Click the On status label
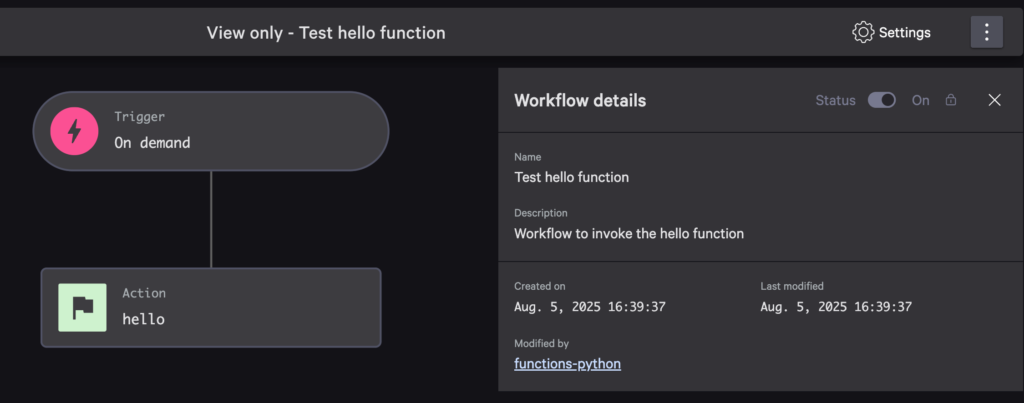 point(920,100)
